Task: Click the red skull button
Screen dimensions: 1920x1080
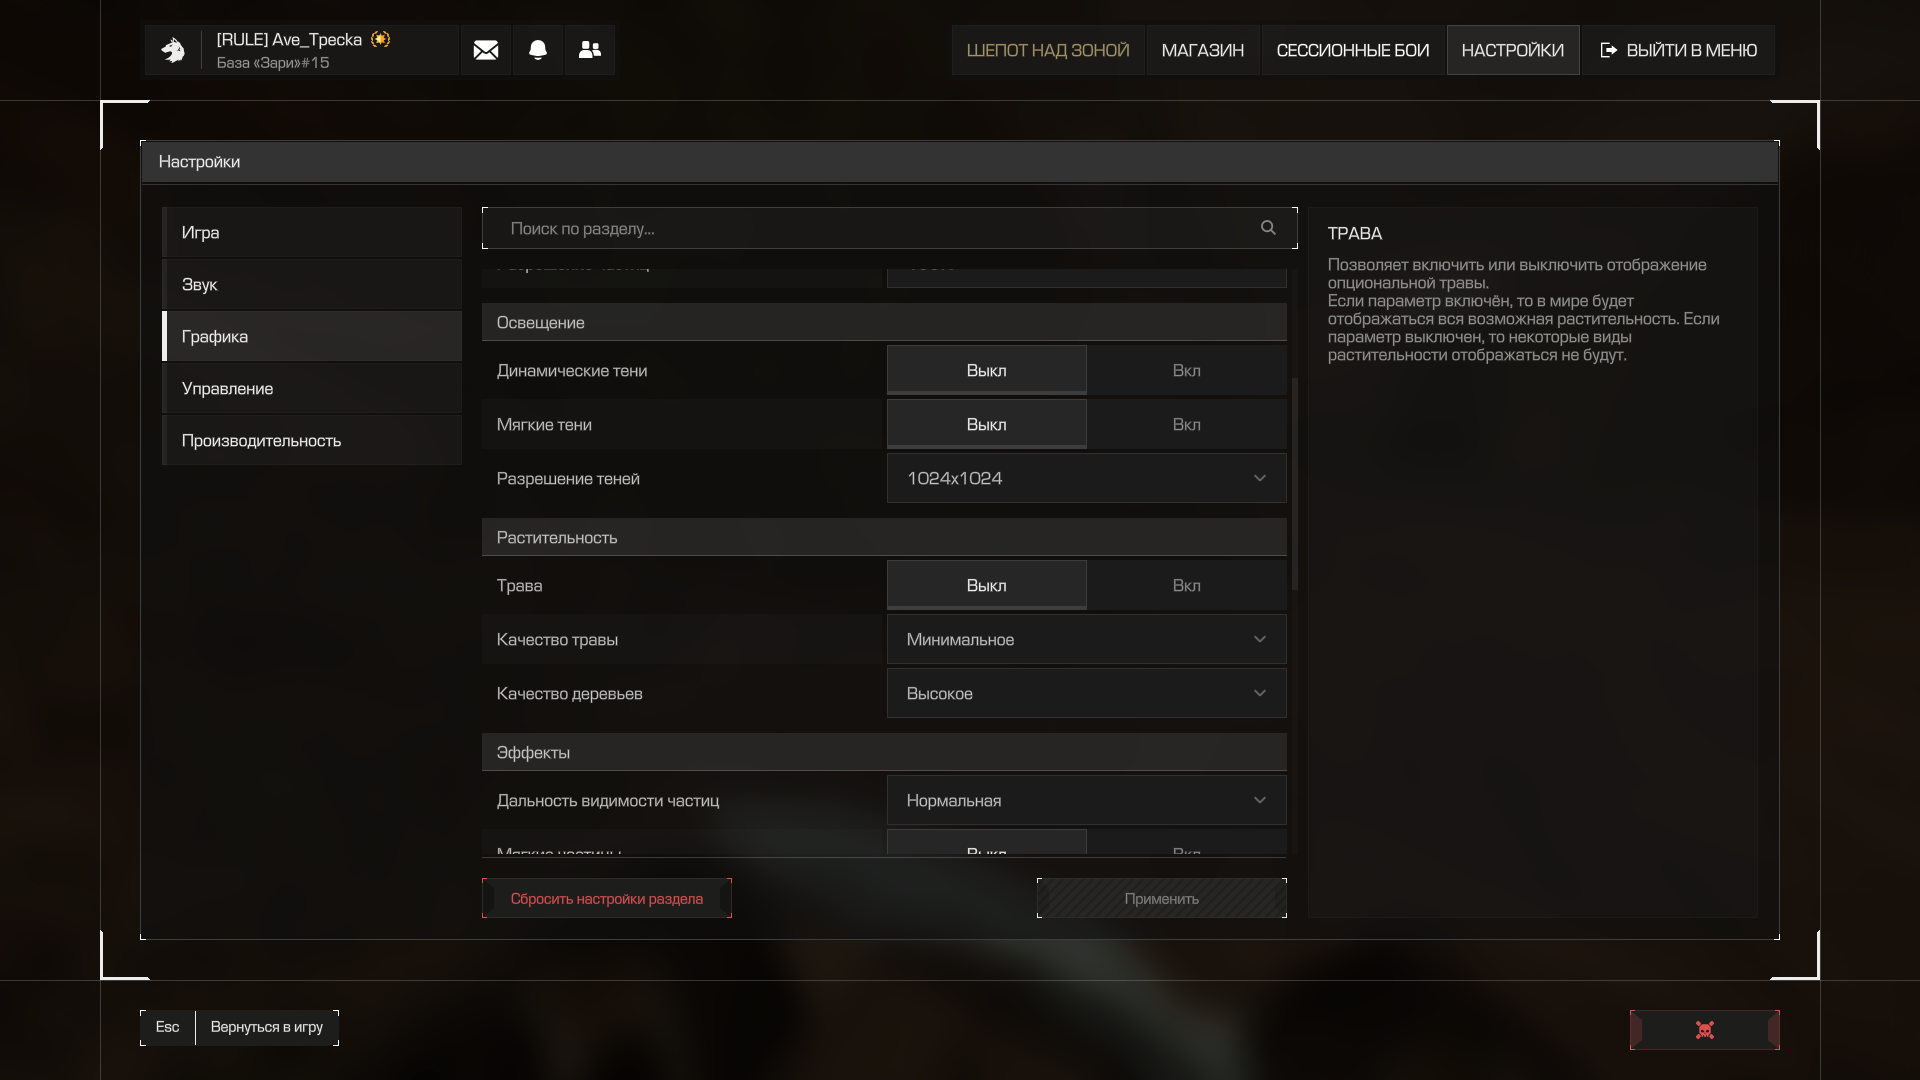Action: click(1705, 1030)
